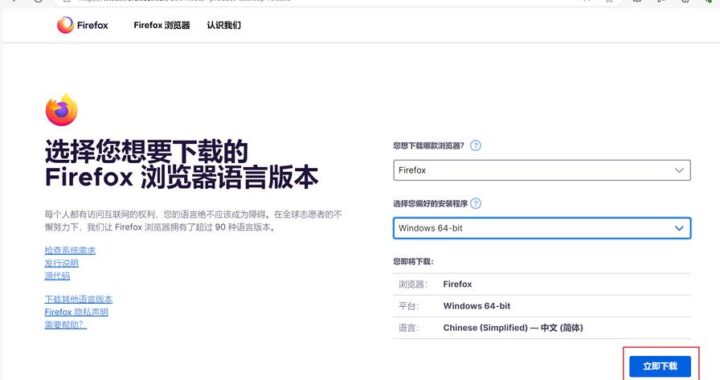Expand the Windows 64-bit installer dropdown

coord(542,228)
